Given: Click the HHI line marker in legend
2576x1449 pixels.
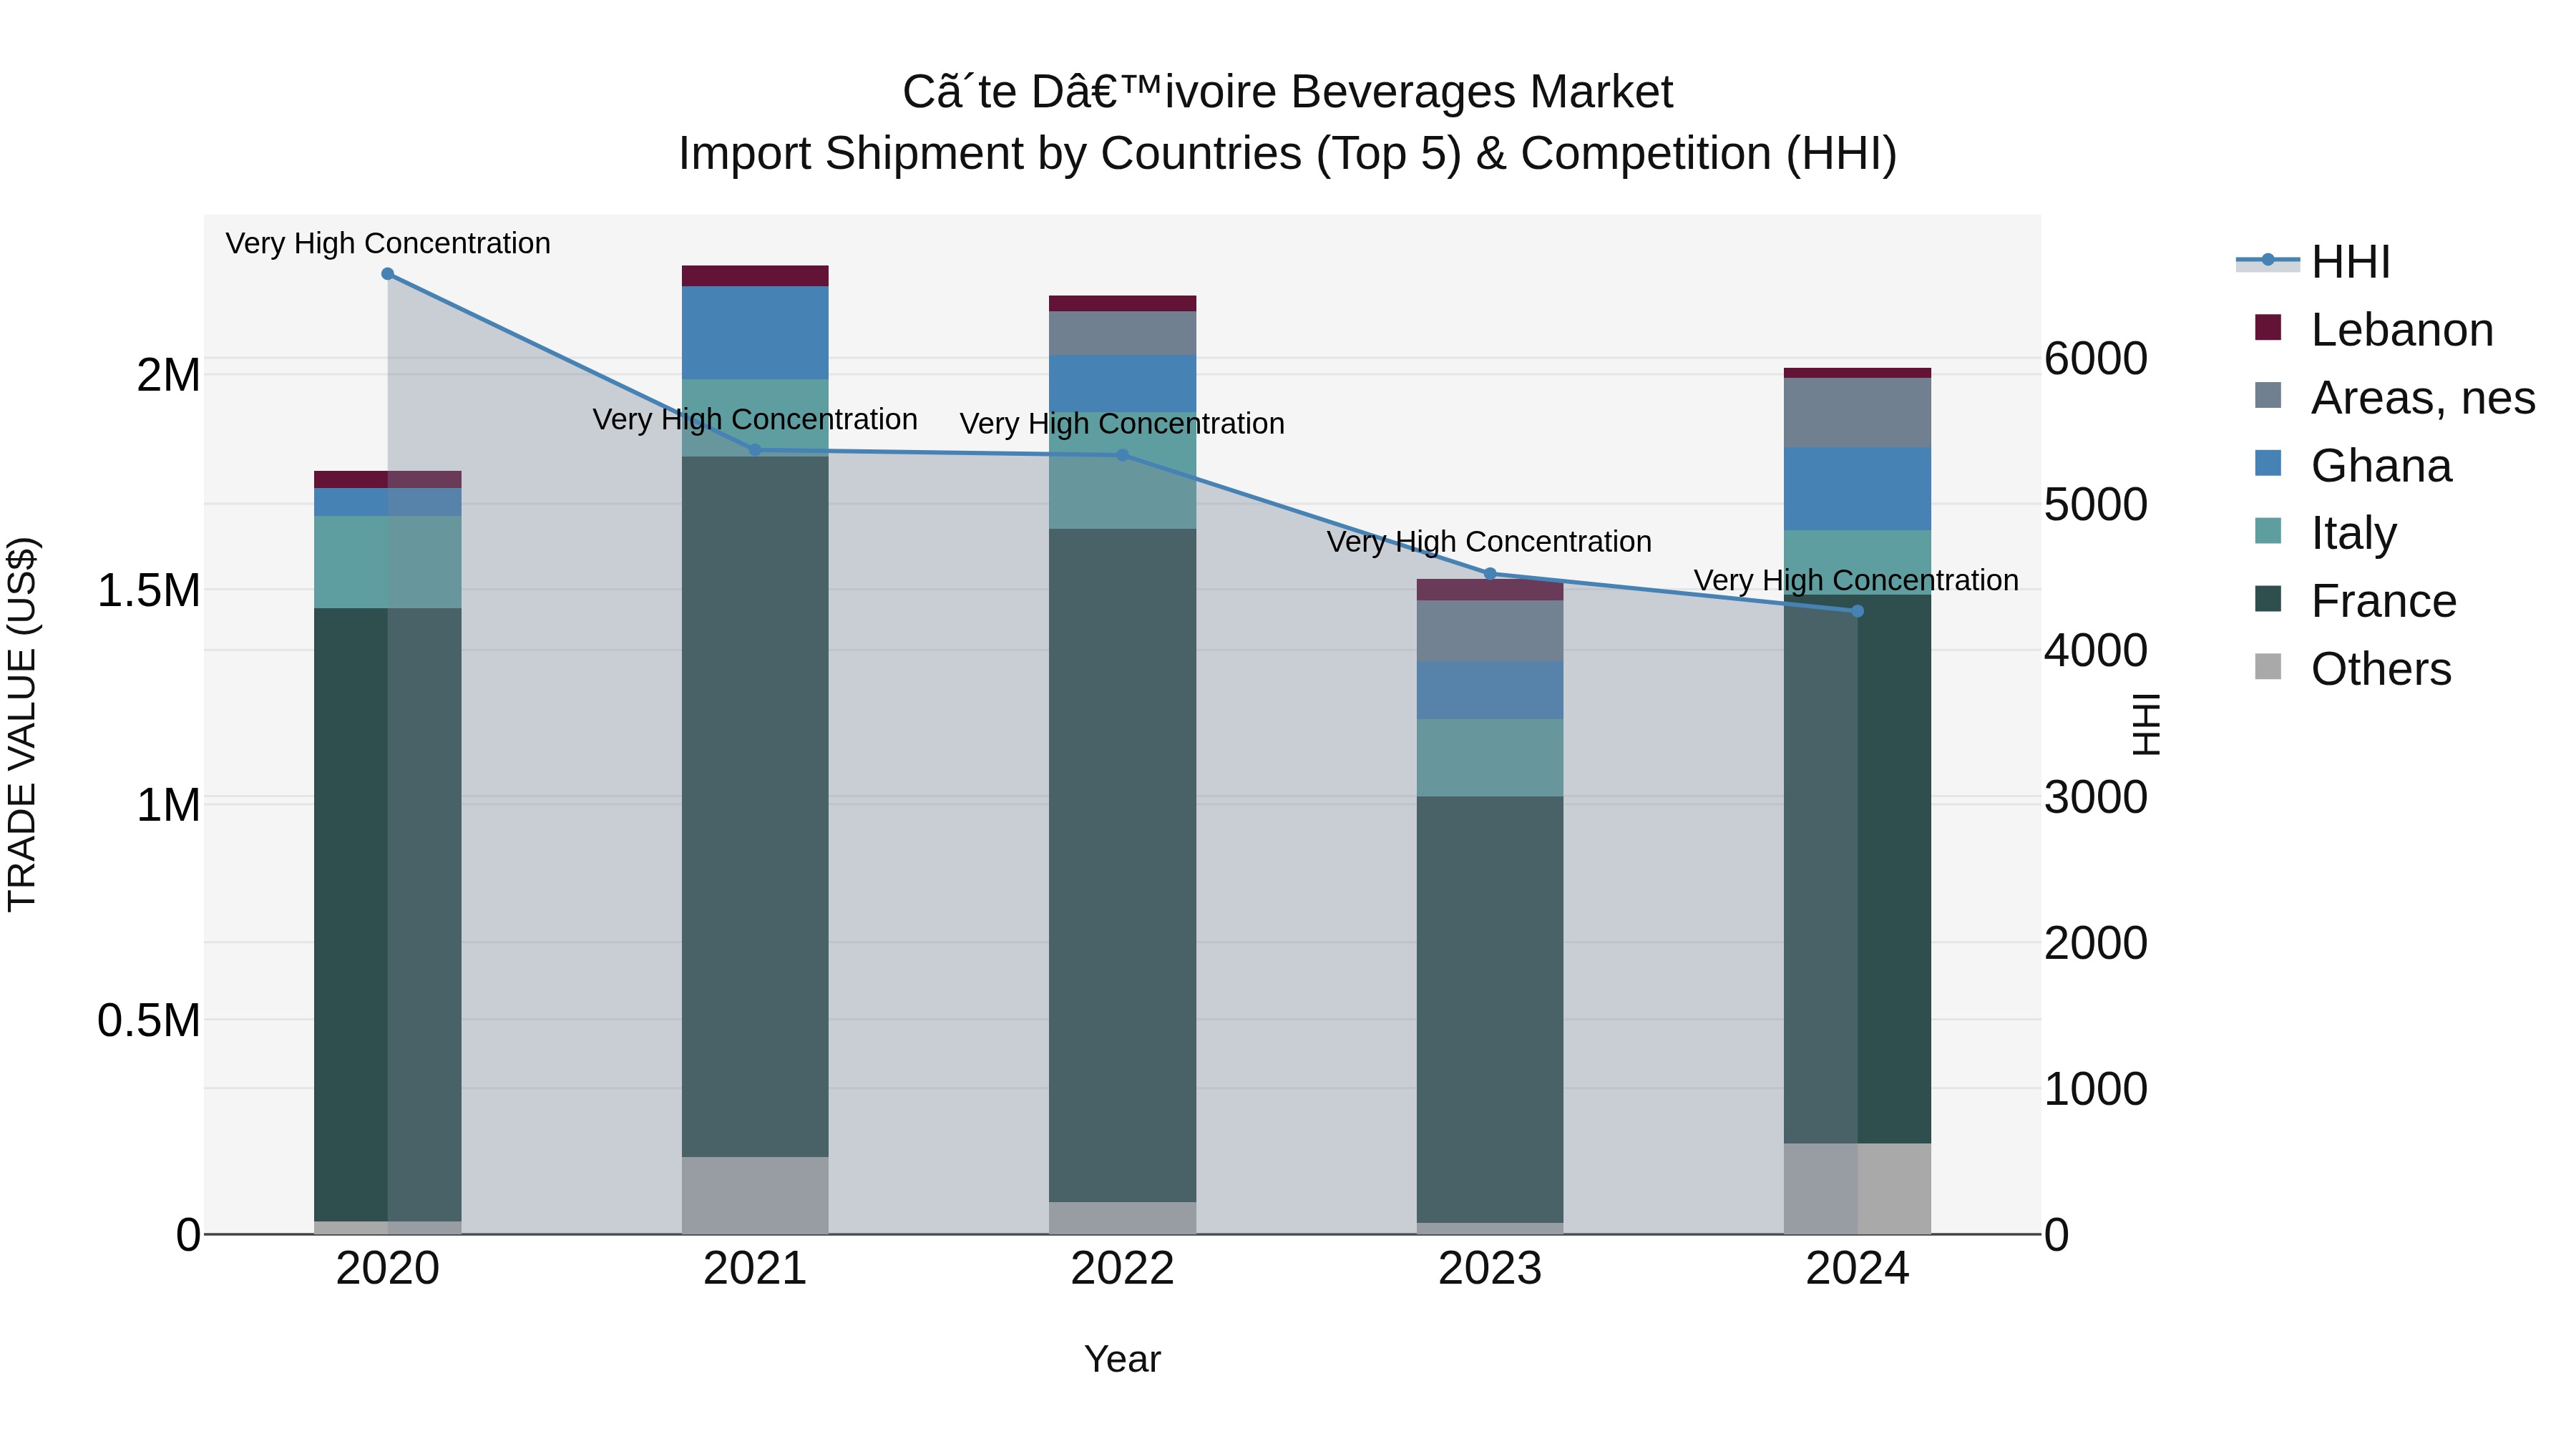Looking at the screenshot, I should pyautogui.click(x=2268, y=260).
